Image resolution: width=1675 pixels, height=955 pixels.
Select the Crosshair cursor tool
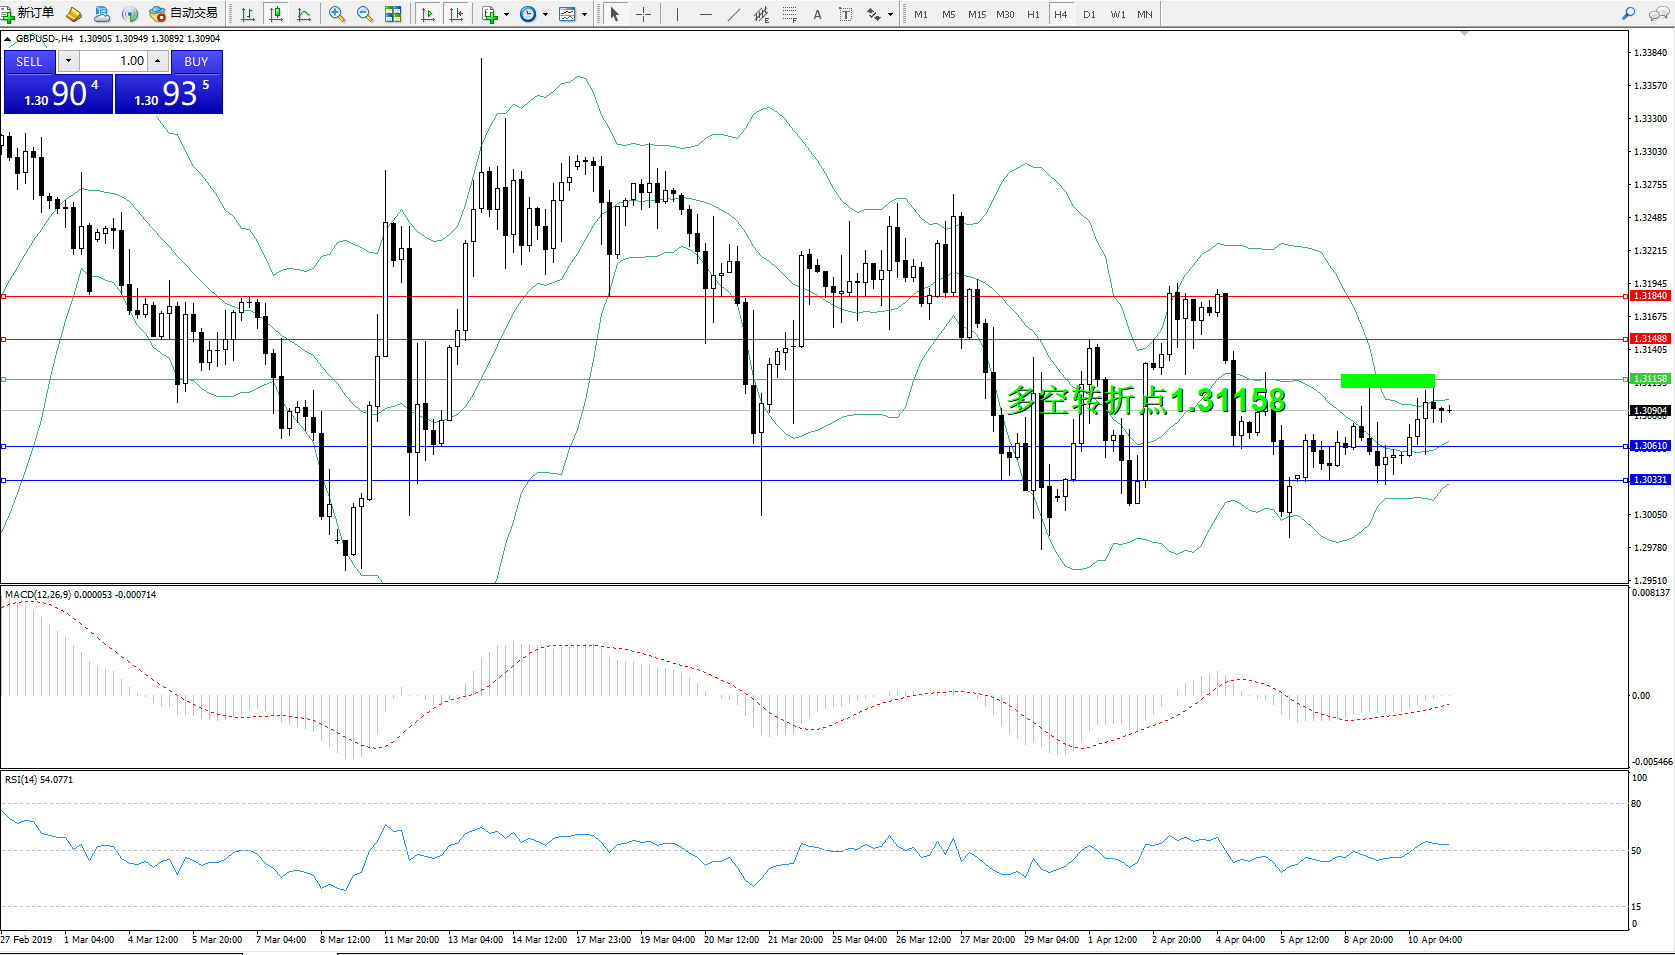643,14
